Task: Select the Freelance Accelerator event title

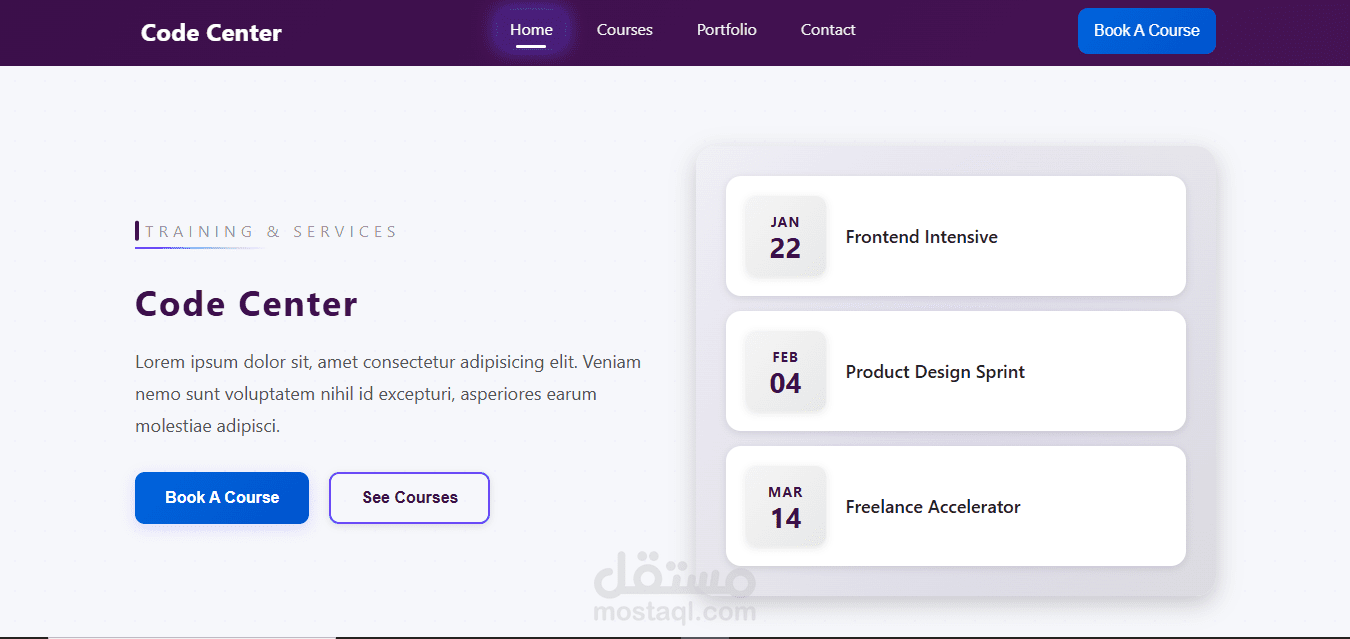Action: pos(933,507)
